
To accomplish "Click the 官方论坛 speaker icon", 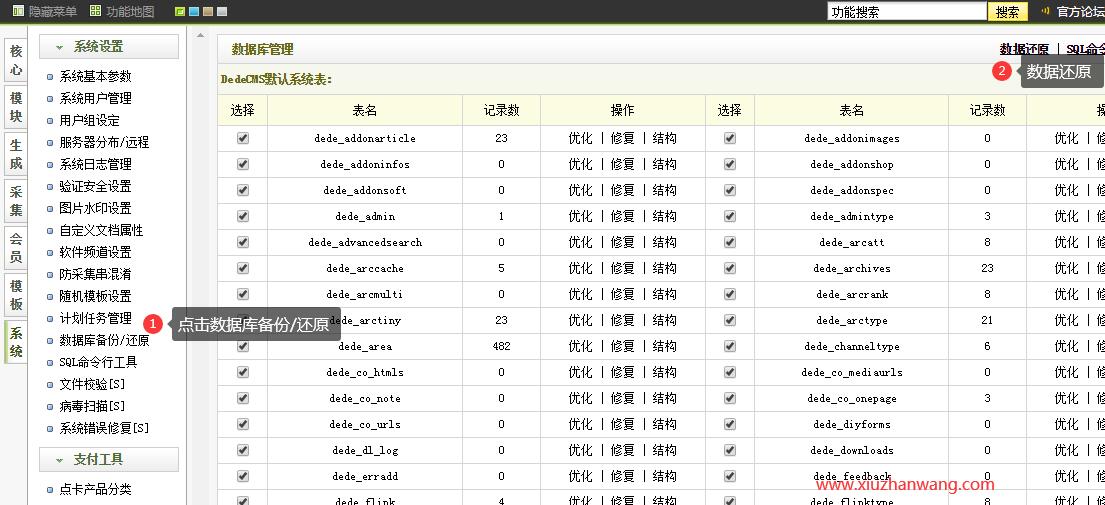I will [x=1045, y=12].
